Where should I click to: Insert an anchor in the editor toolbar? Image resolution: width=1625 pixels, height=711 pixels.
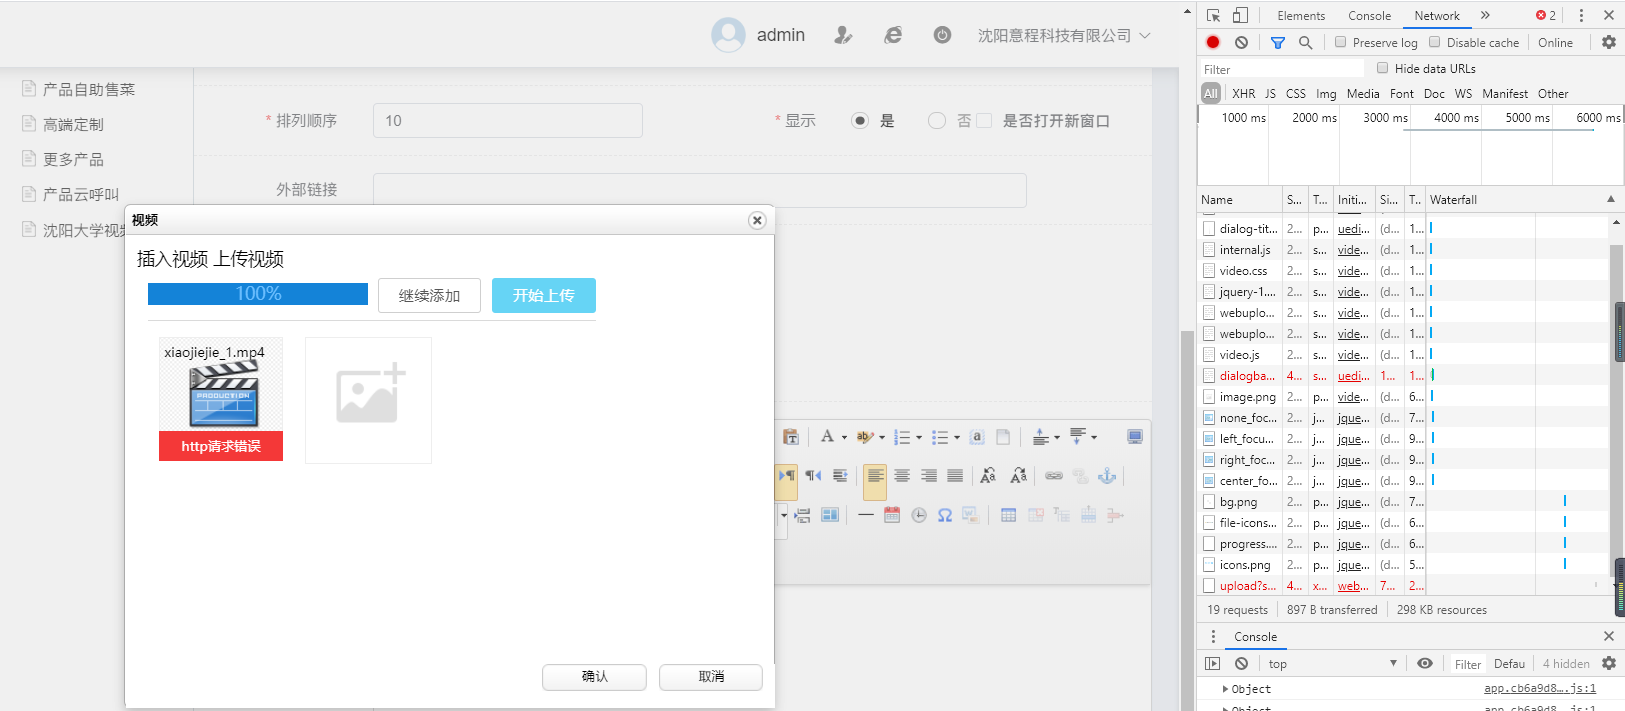1107,476
